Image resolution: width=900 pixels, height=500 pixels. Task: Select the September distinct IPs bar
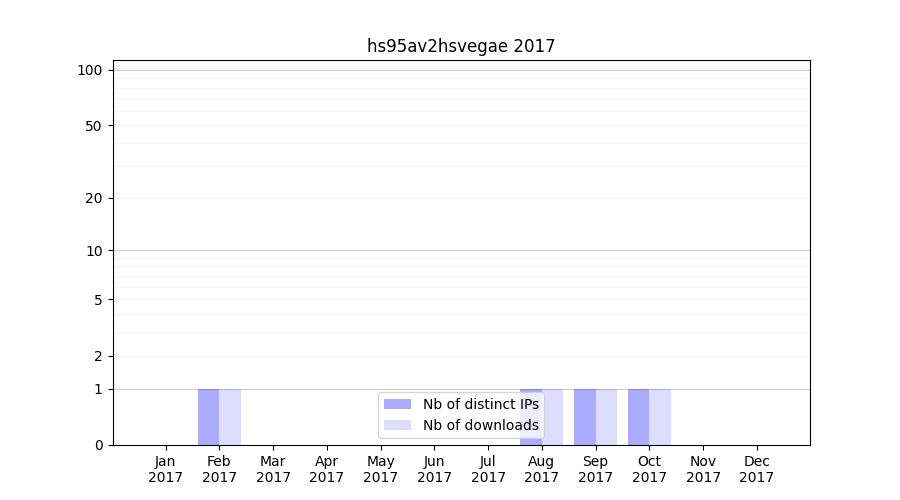[x=585, y=417]
